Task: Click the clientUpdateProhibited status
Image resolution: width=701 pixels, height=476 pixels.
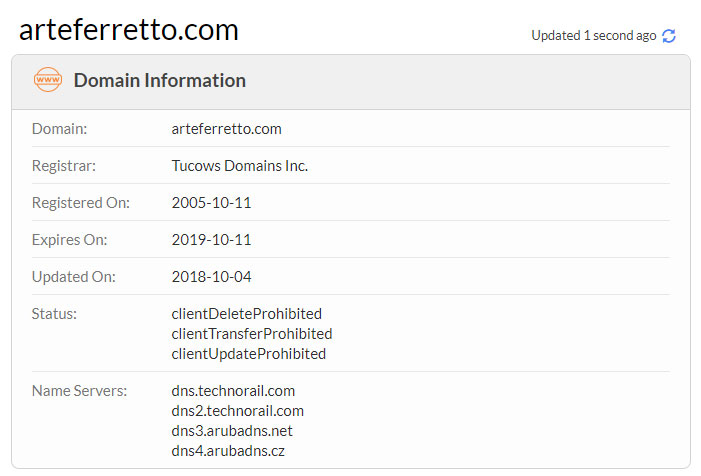Action: (249, 354)
